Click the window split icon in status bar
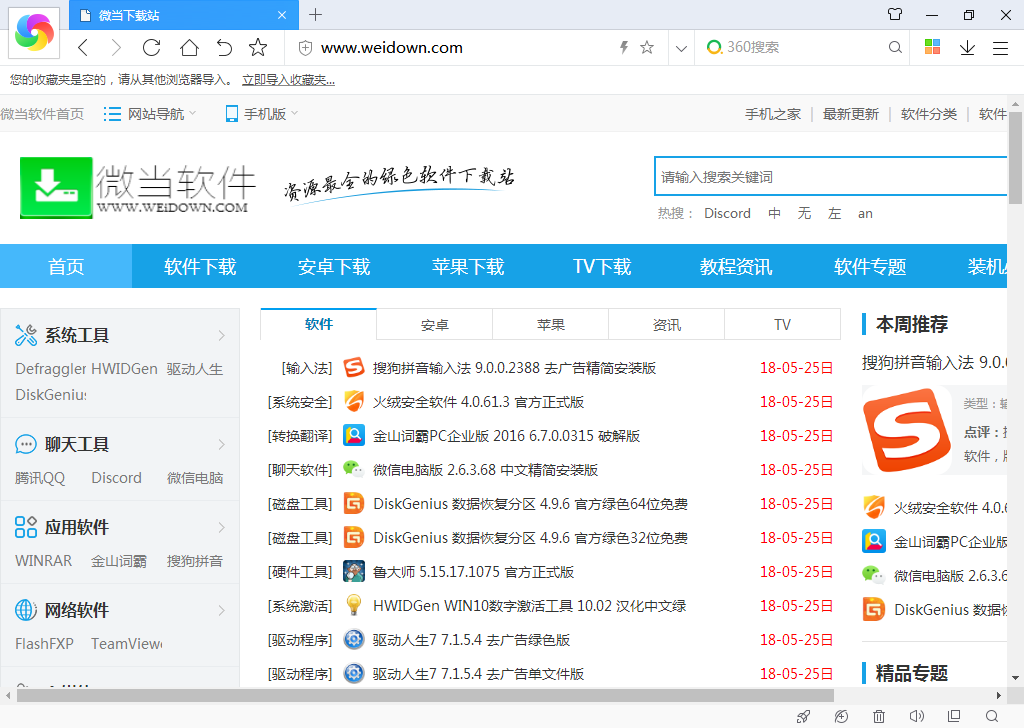This screenshot has height=728, width=1024. (954, 716)
